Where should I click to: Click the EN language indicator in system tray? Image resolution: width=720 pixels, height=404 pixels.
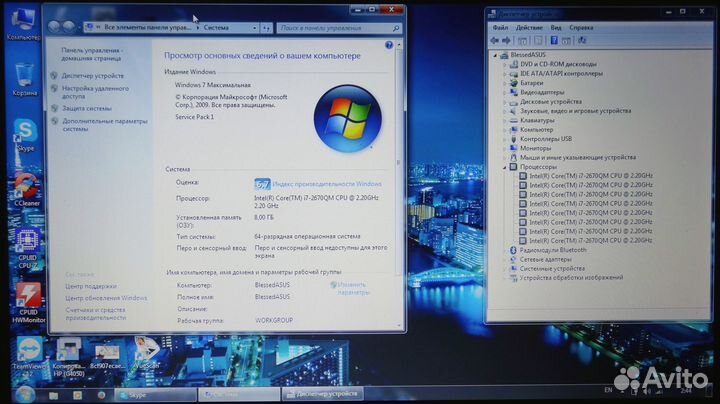(608, 390)
